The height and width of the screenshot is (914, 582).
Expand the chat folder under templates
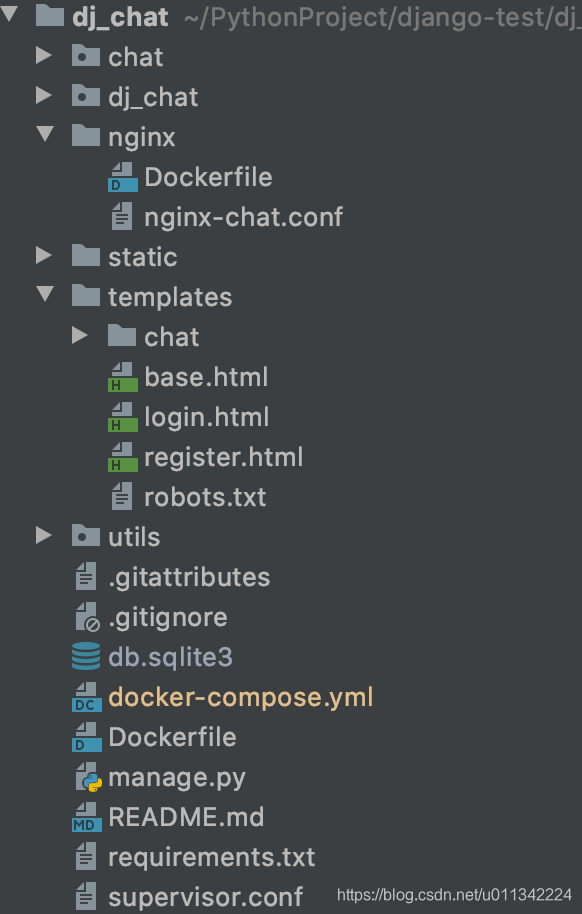coord(80,335)
